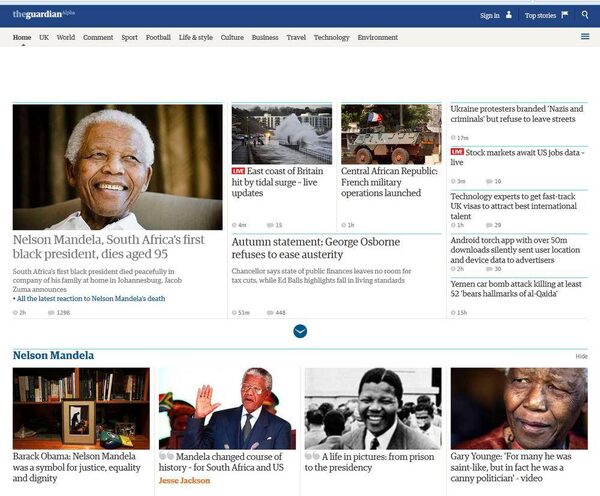The height and width of the screenshot is (496, 600).
Task: Open the Jesse Jackson author link
Action: [x=185, y=481]
